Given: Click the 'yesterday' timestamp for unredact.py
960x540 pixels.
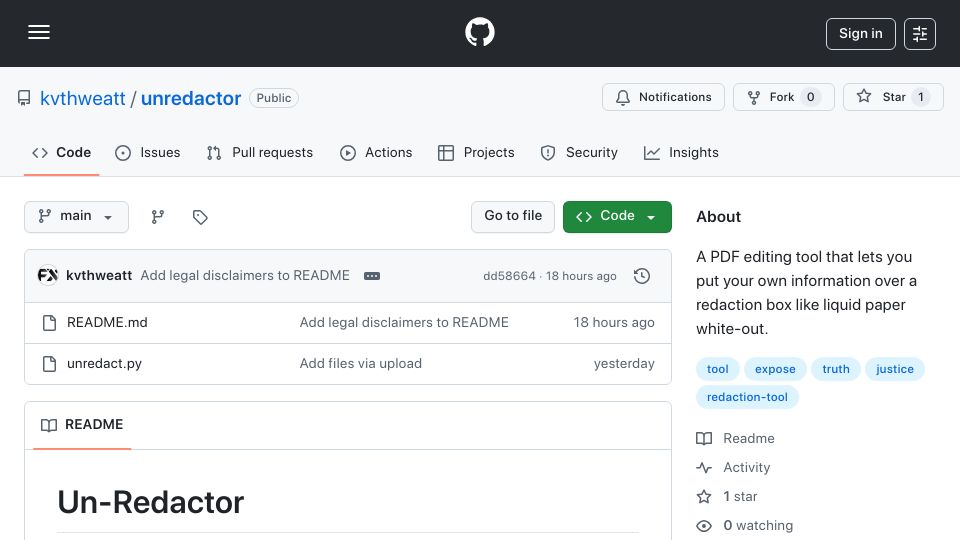Looking at the screenshot, I should coord(624,364).
